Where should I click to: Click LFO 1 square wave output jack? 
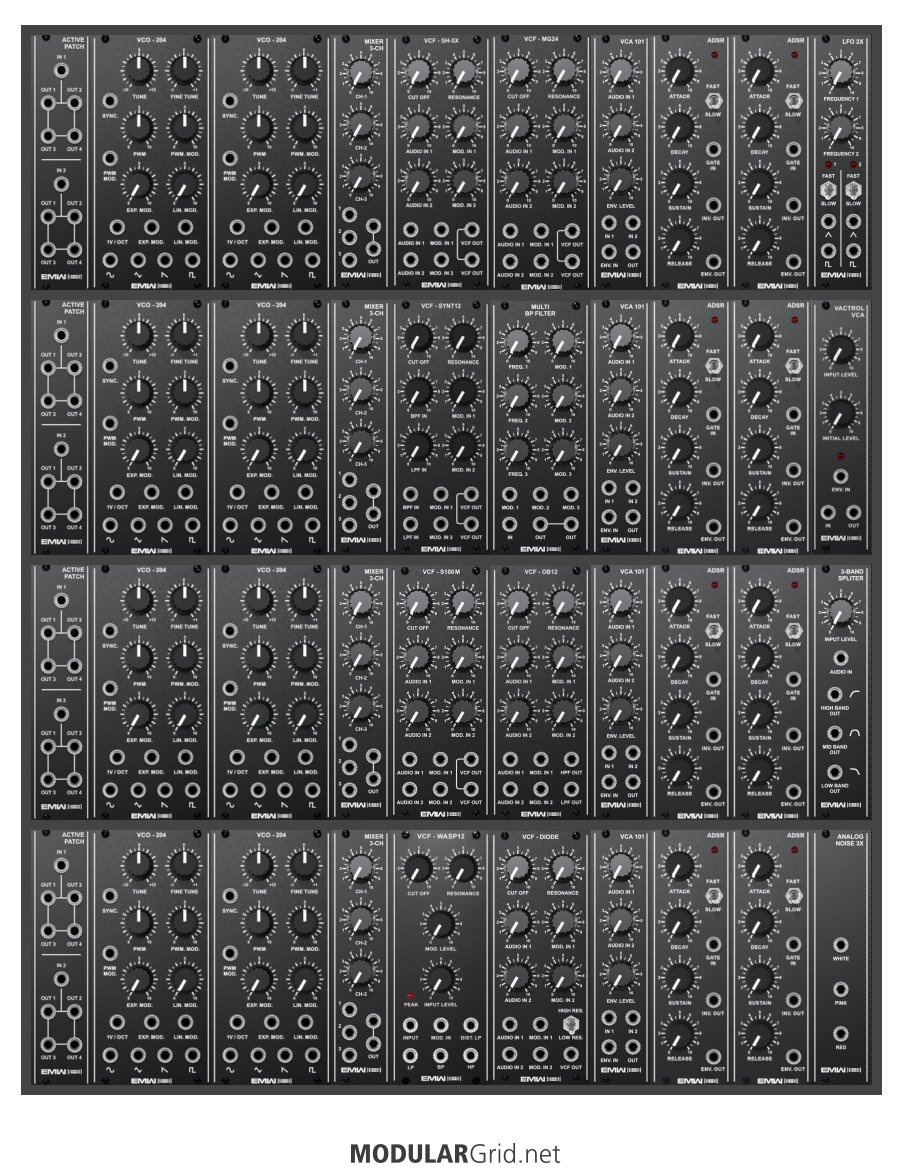[828, 252]
